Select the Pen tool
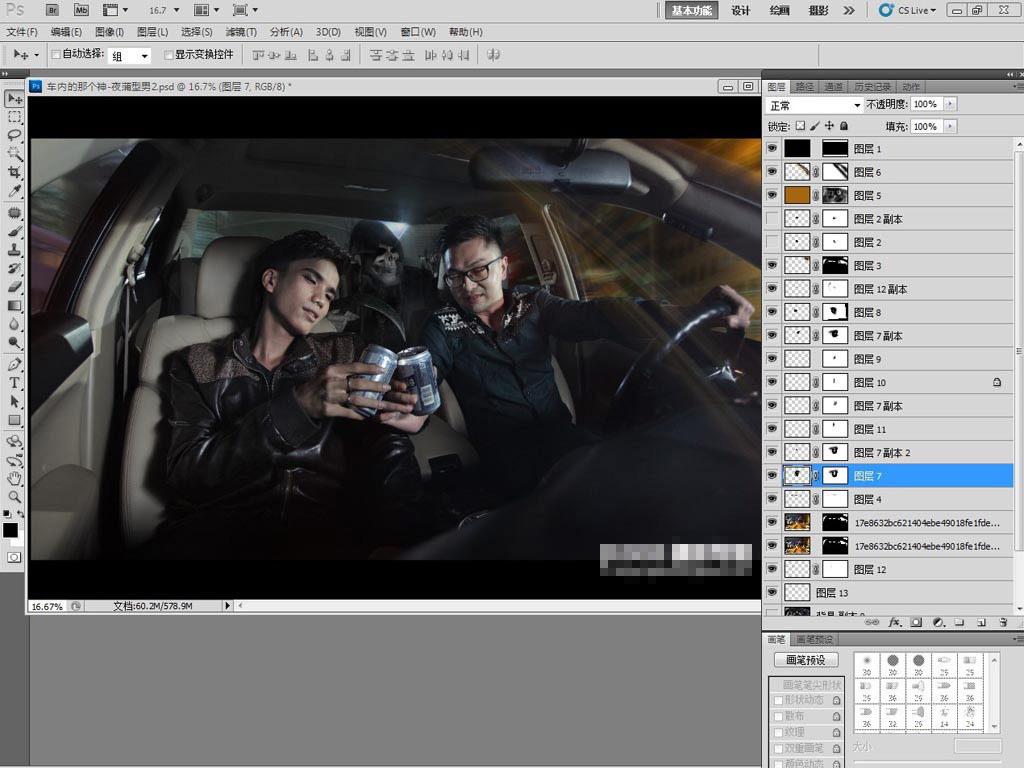The width and height of the screenshot is (1024, 768). coord(14,364)
